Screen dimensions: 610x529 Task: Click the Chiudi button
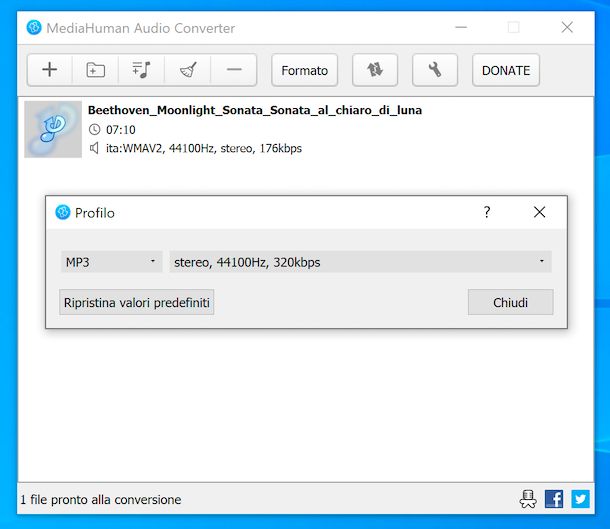coord(510,302)
